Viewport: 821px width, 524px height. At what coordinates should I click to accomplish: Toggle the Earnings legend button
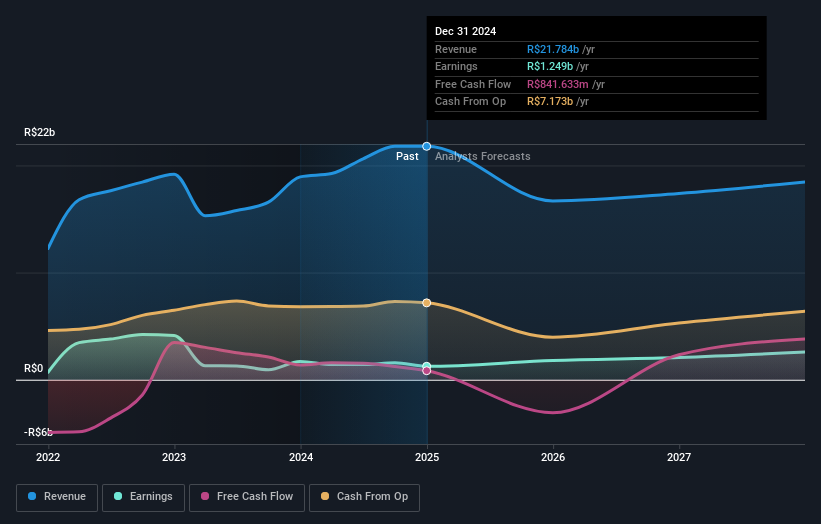point(143,497)
